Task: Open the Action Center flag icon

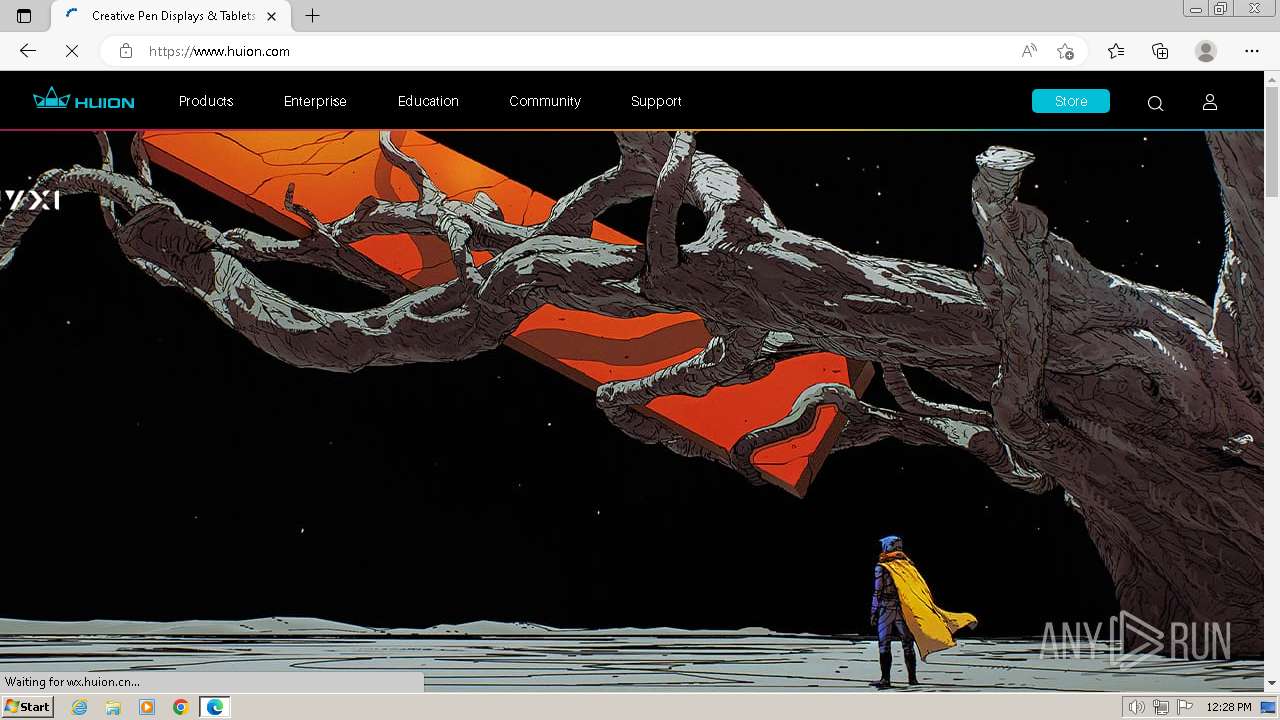Action: pyautogui.click(x=1185, y=707)
